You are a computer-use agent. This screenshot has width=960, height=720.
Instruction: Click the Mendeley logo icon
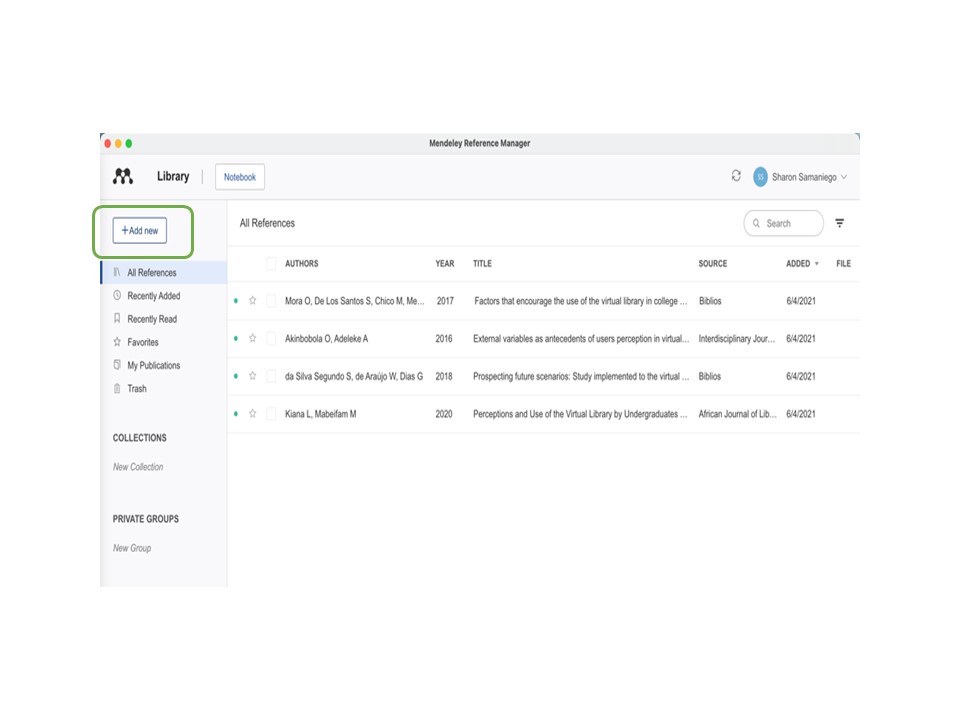pyautogui.click(x=122, y=176)
